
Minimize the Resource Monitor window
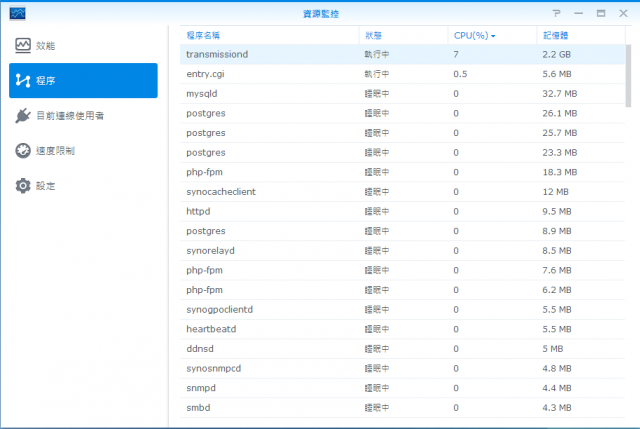(579, 13)
